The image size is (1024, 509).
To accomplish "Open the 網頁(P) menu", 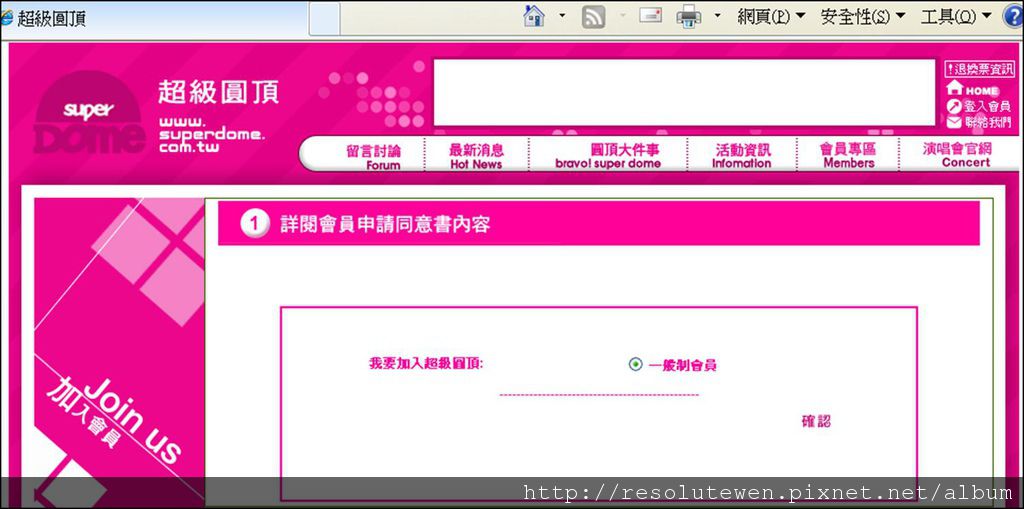I will 771,16.
